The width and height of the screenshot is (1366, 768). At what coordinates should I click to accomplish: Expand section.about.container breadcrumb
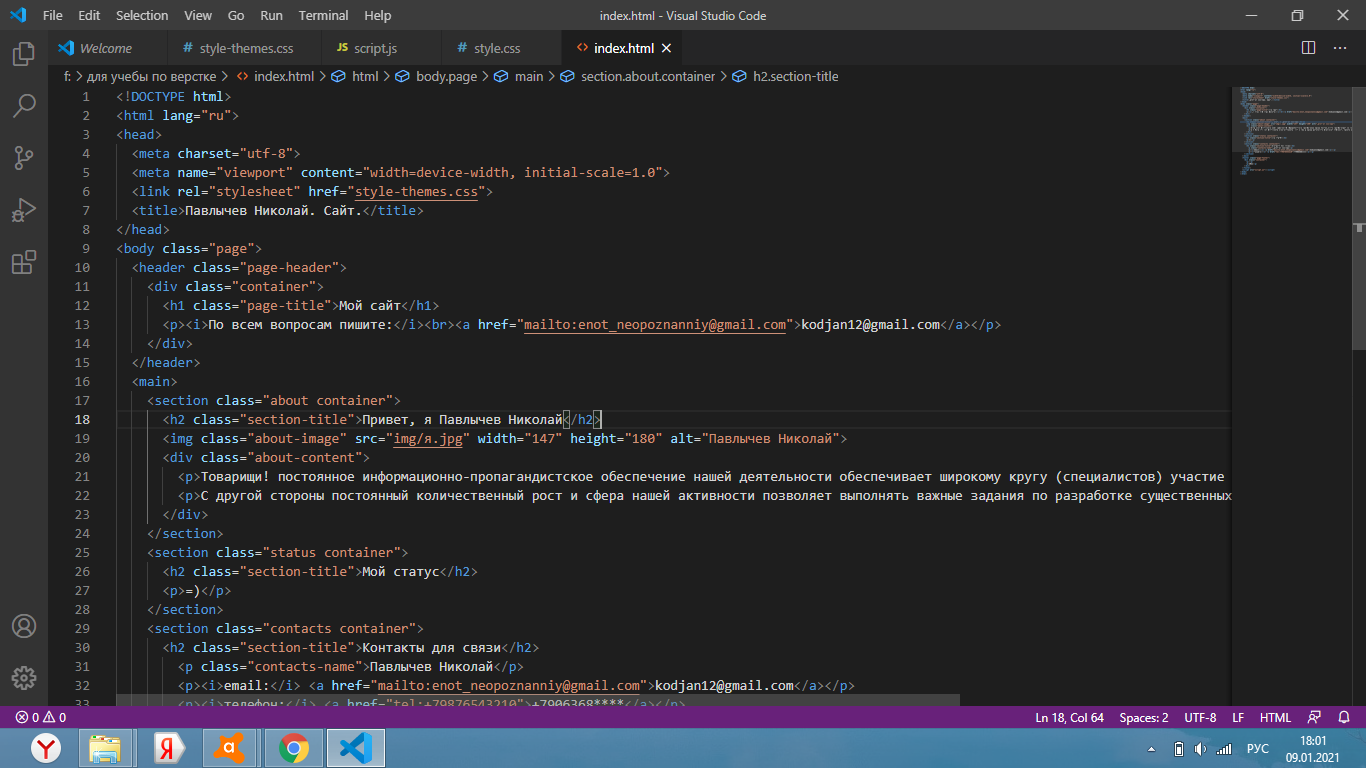647,76
